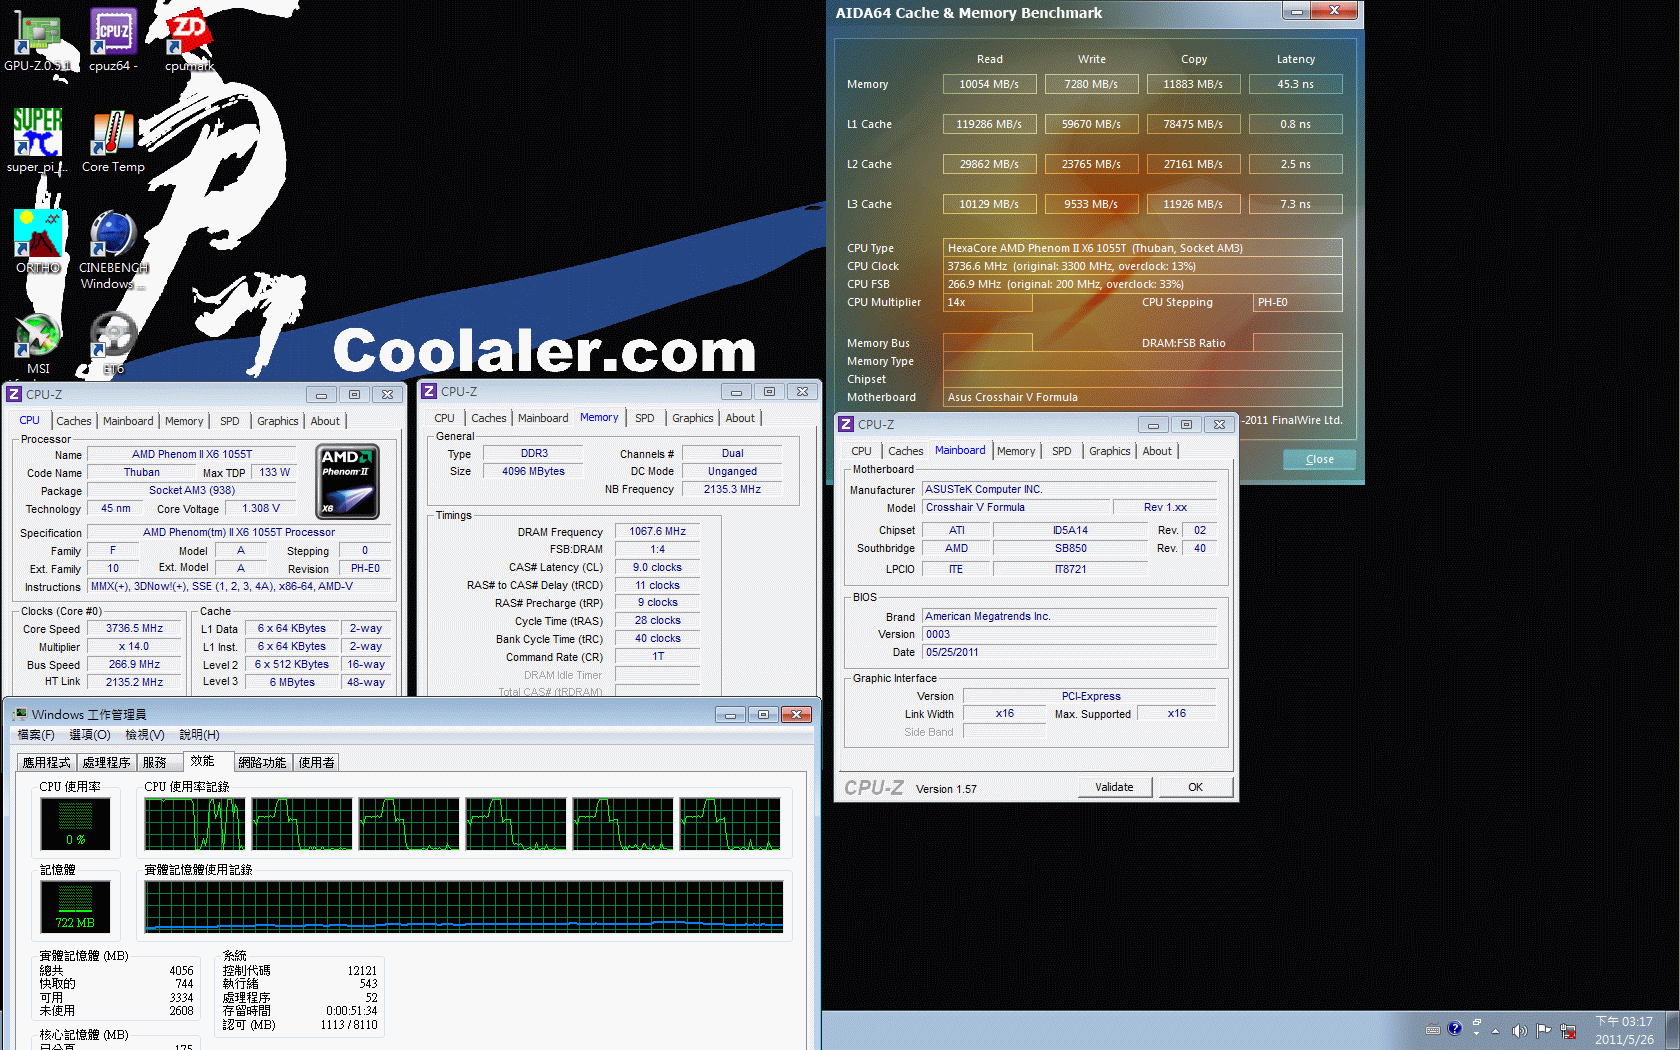Image resolution: width=1680 pixels, height=1050 pixels.
Task: Click the Z logo of the middle CPU-Z window
Action: (429, 391)
